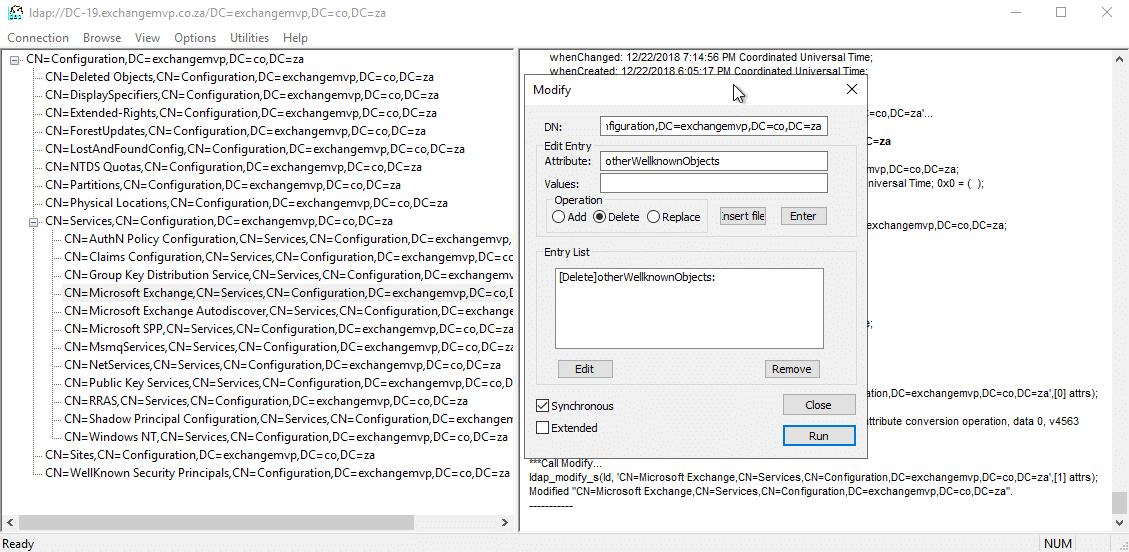Image resolution: width=1129 pixels, height=552 pixels.
Task: Click the LDP app icon in title bar
Action: (x=16, y=13)
